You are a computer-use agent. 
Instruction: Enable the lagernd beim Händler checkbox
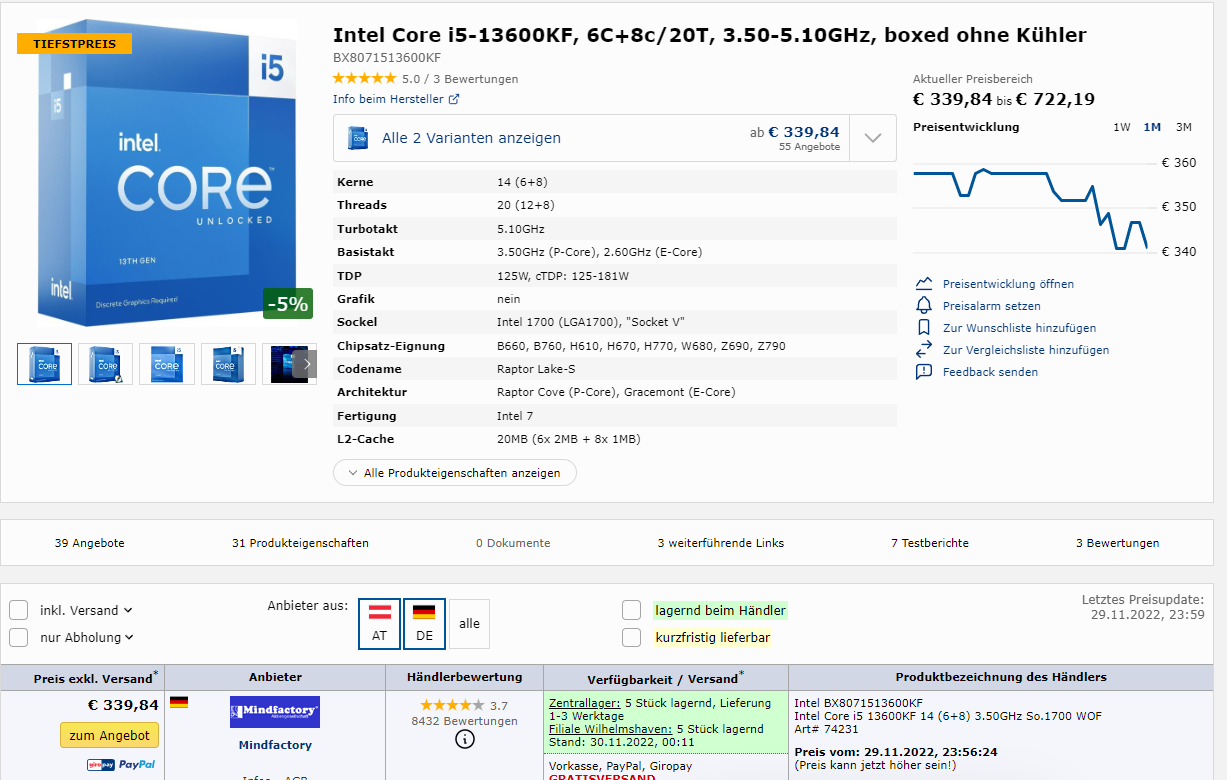point(631,610)
